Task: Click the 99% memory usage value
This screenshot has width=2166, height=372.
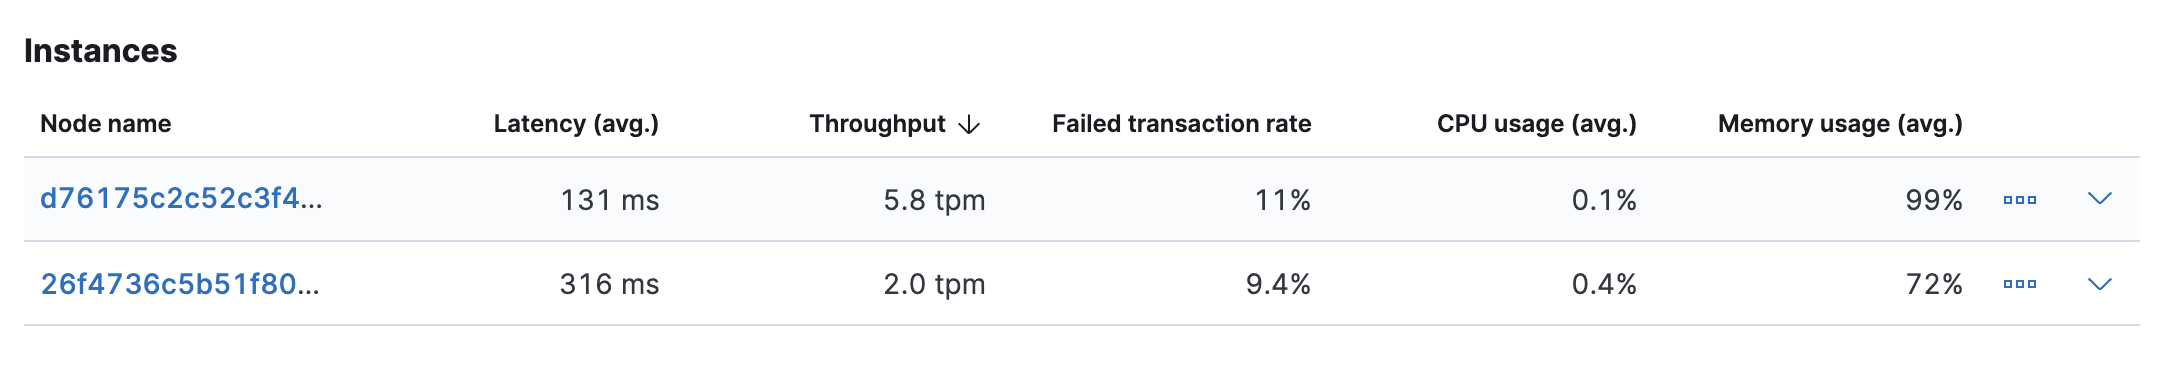Action: [x=1934, y=200]
